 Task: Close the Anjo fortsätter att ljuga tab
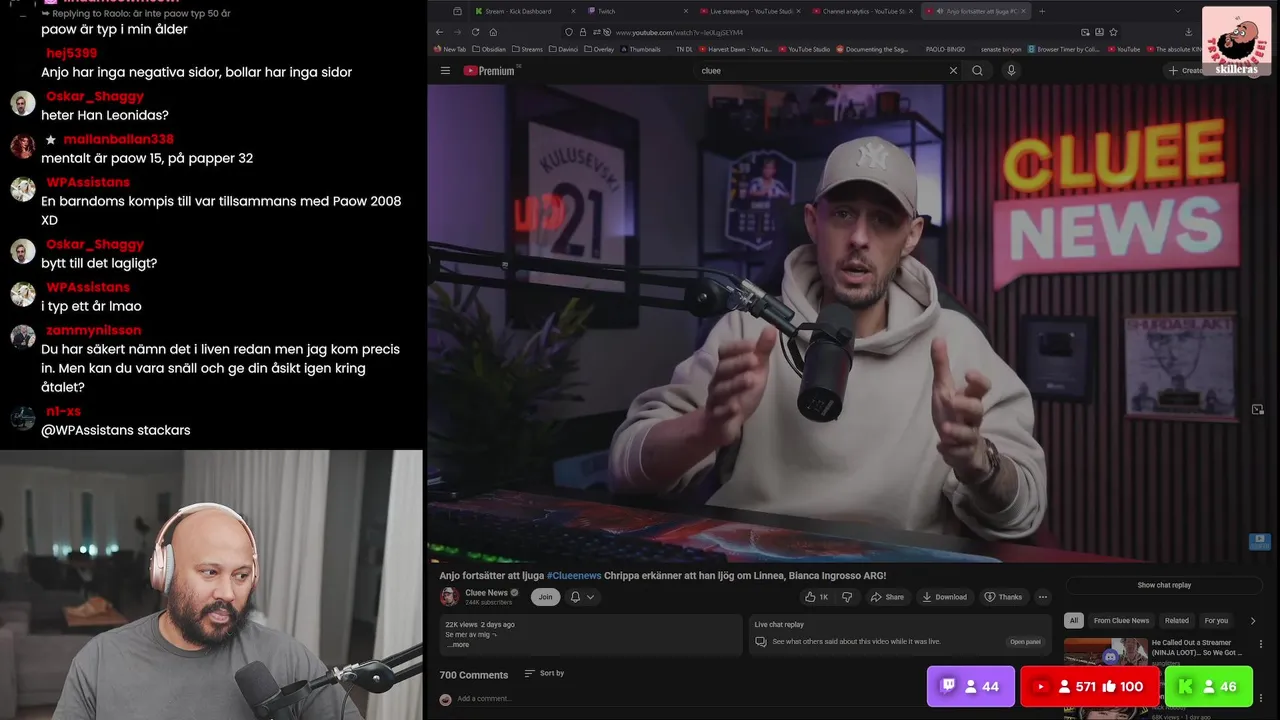click(x=1023, y=11)
